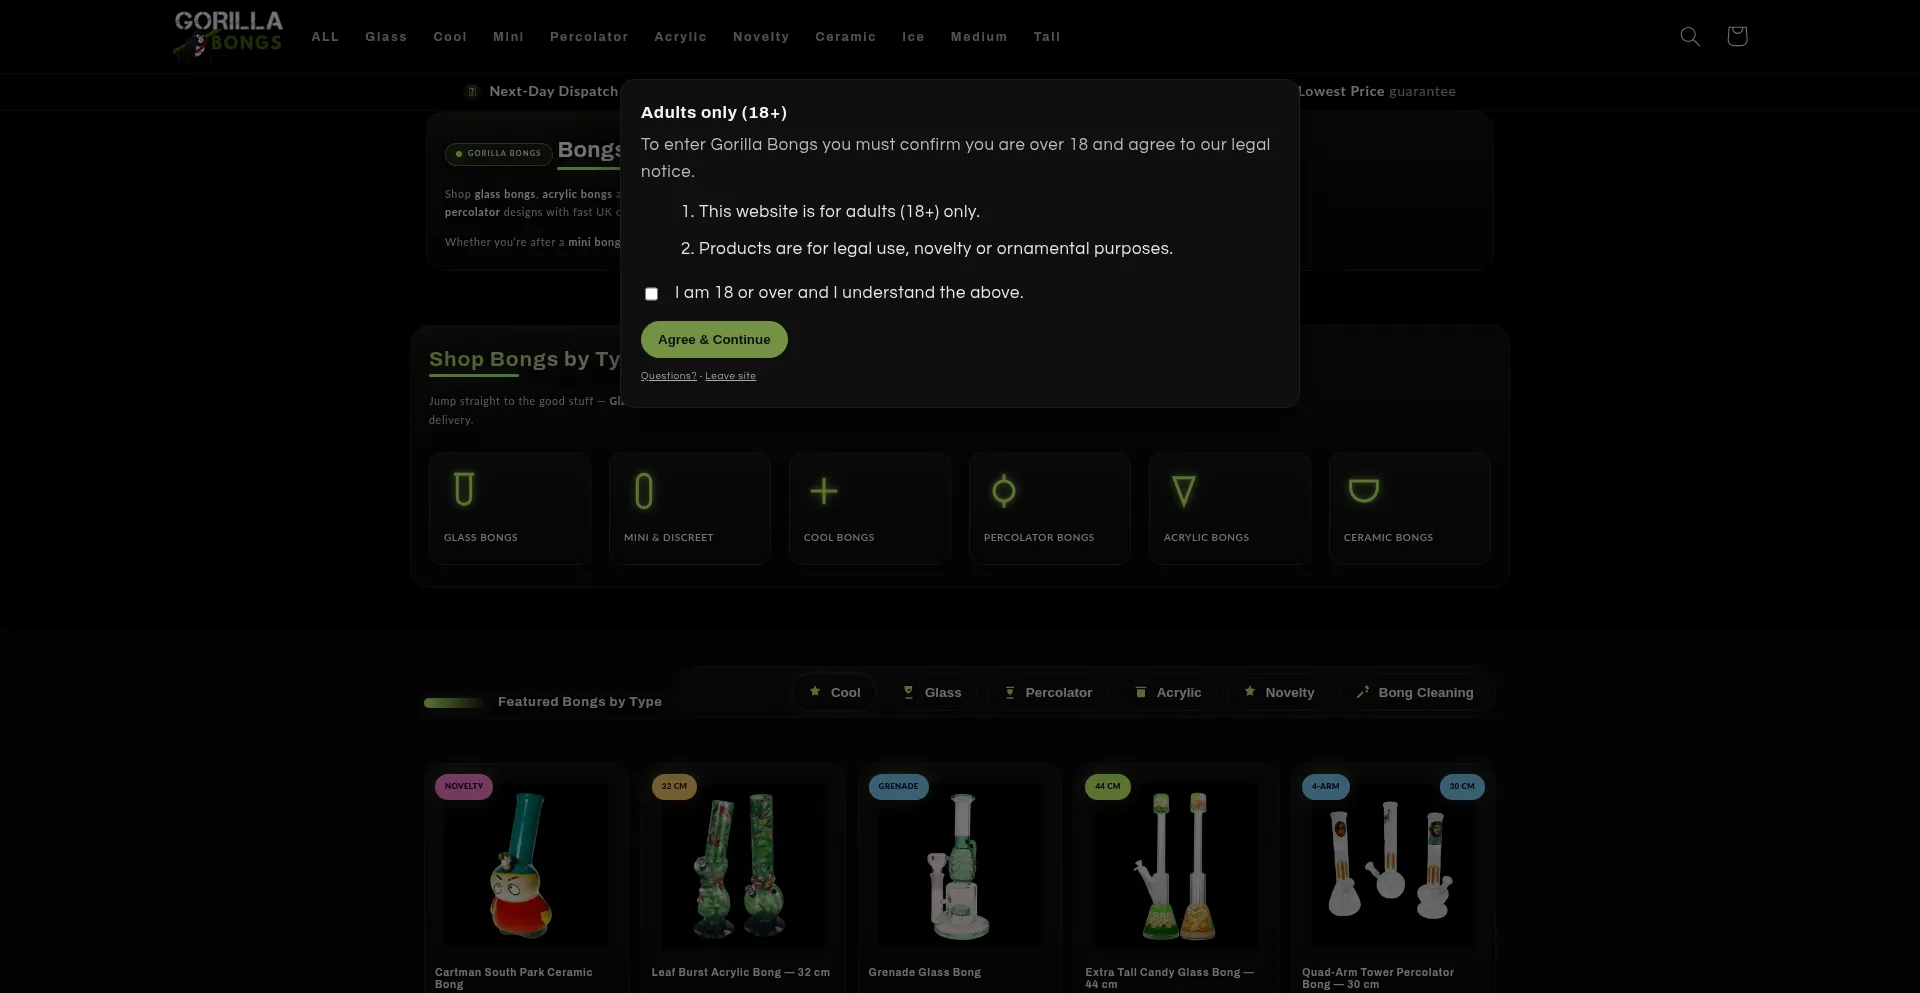Open the Ice menu item
The width and height of the screenshot is (1920, 993).
tap(912, 36)
